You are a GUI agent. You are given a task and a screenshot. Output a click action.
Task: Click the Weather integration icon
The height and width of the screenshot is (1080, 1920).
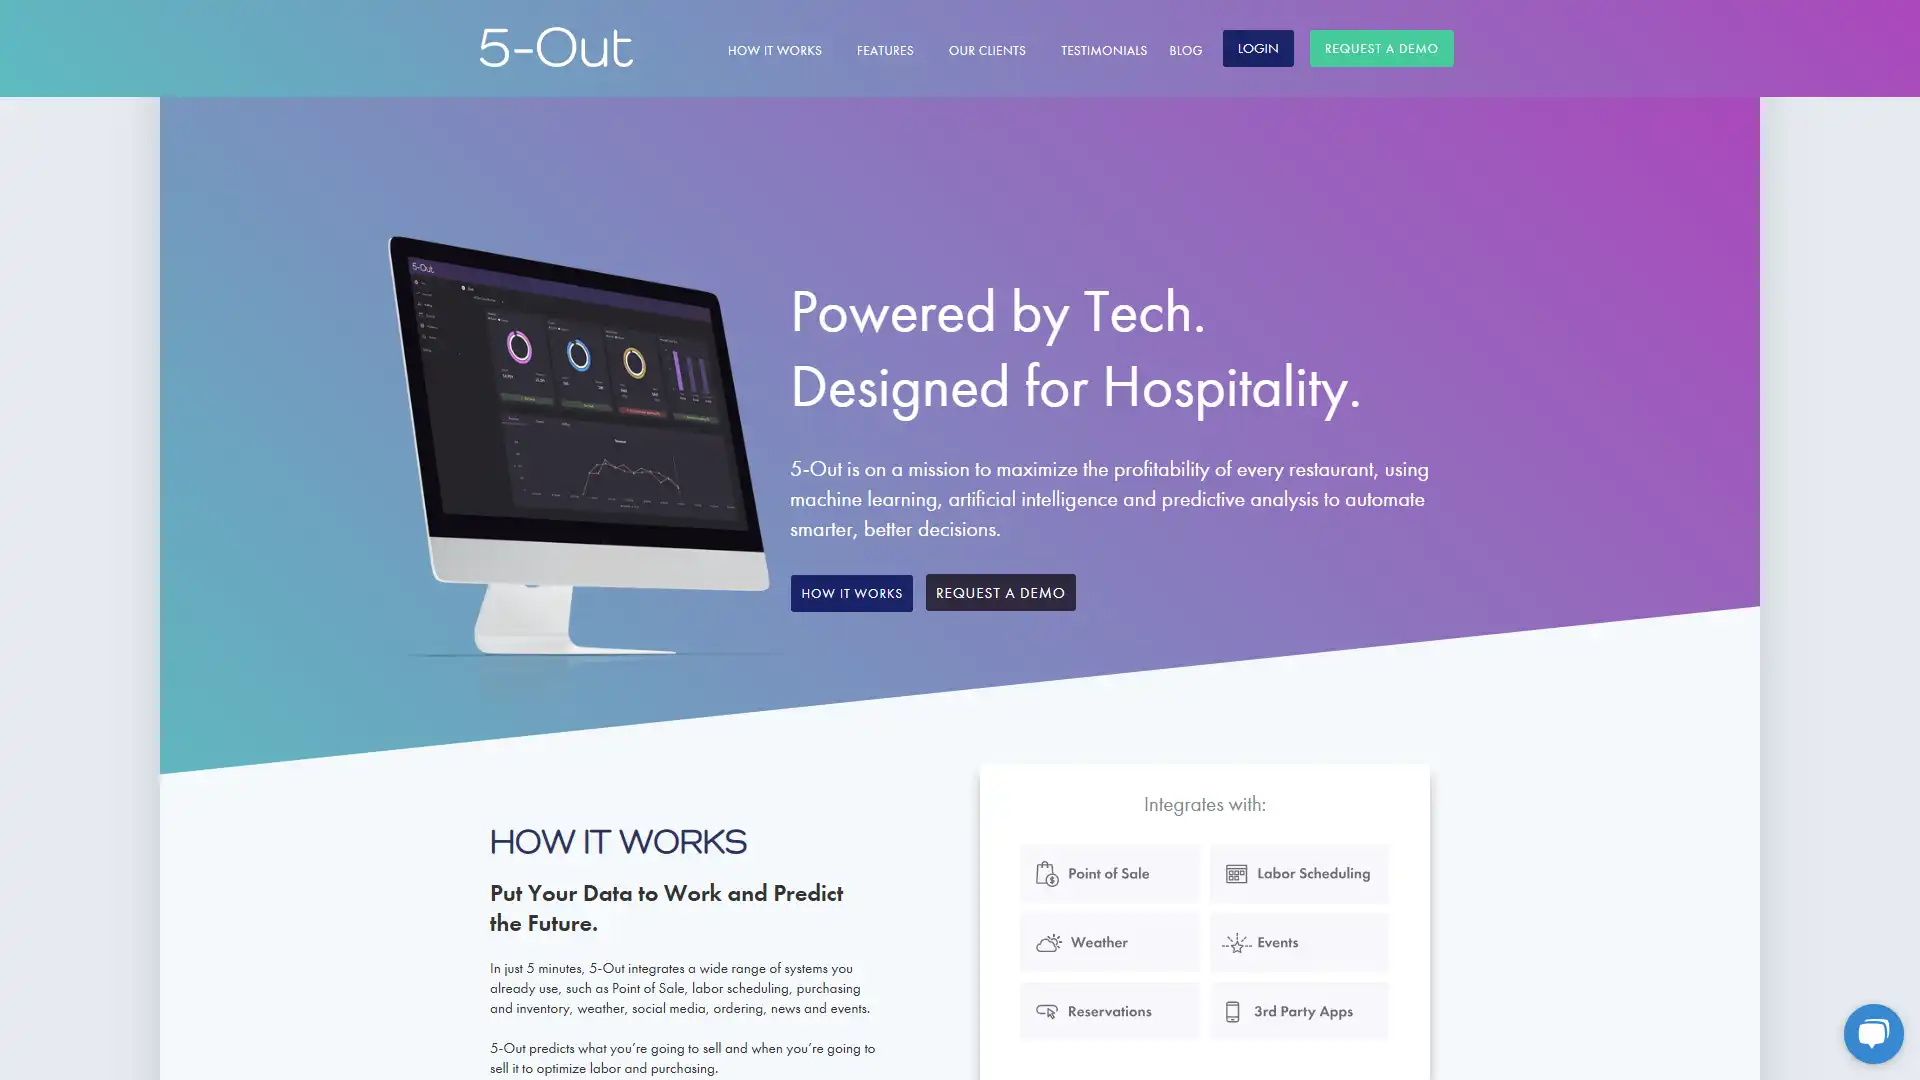tap(1047, 942)
